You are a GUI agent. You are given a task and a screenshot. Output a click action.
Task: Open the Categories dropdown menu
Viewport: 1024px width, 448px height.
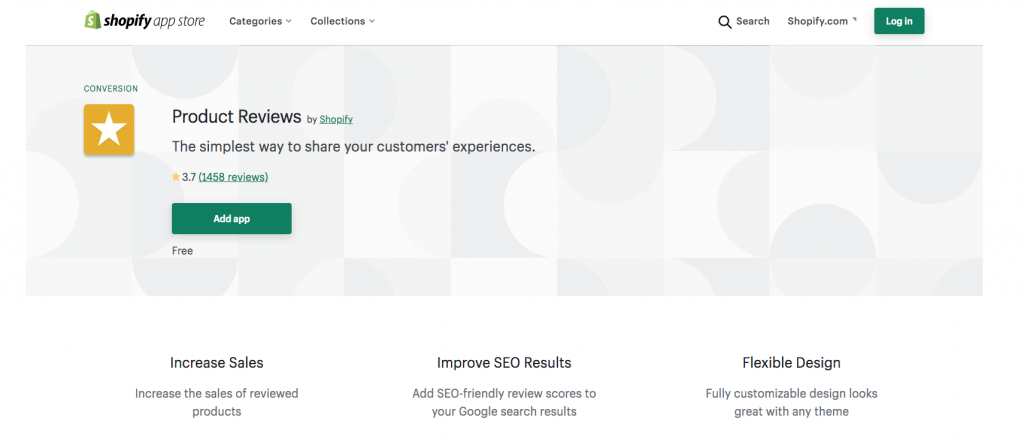pyautogui.click(x=260, y=21)
